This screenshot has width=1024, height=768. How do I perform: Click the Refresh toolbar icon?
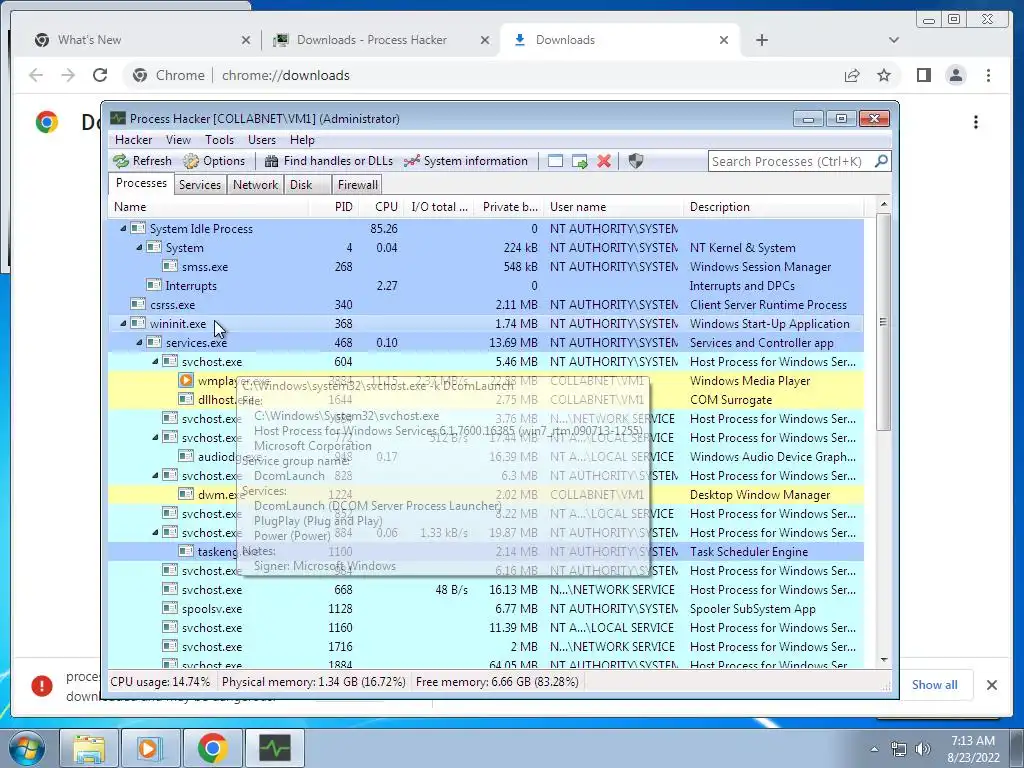click(x=121, y=161)
